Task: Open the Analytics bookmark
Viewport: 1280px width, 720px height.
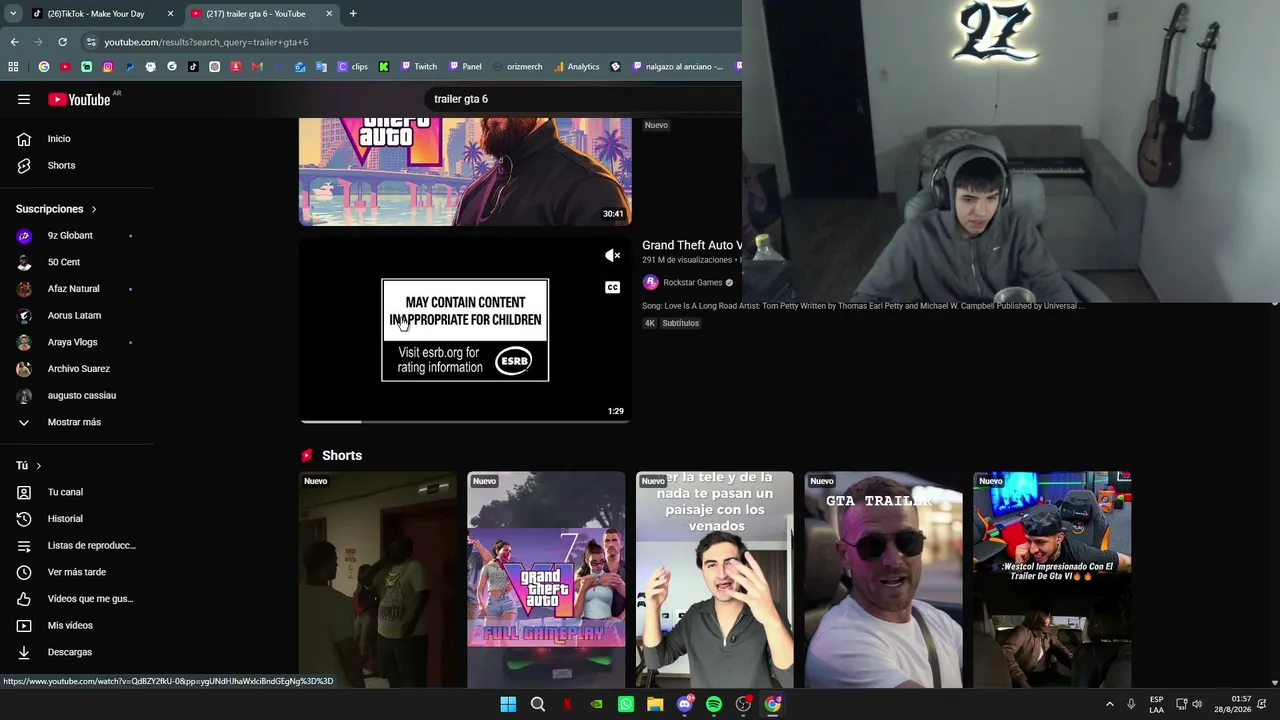Action: [x=576, y=67]
